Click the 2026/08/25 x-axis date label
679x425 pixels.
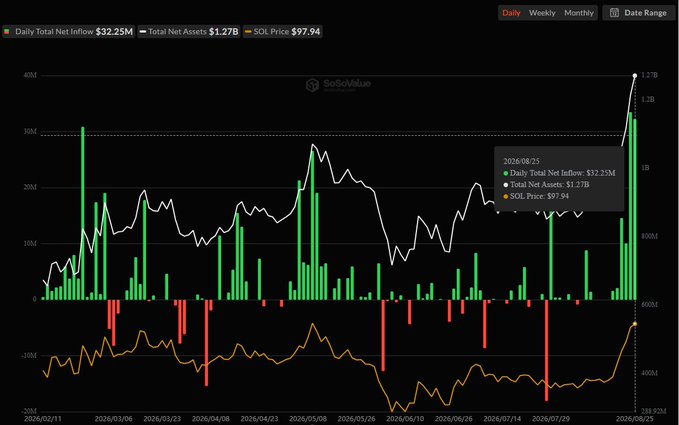tap(634, 419)
